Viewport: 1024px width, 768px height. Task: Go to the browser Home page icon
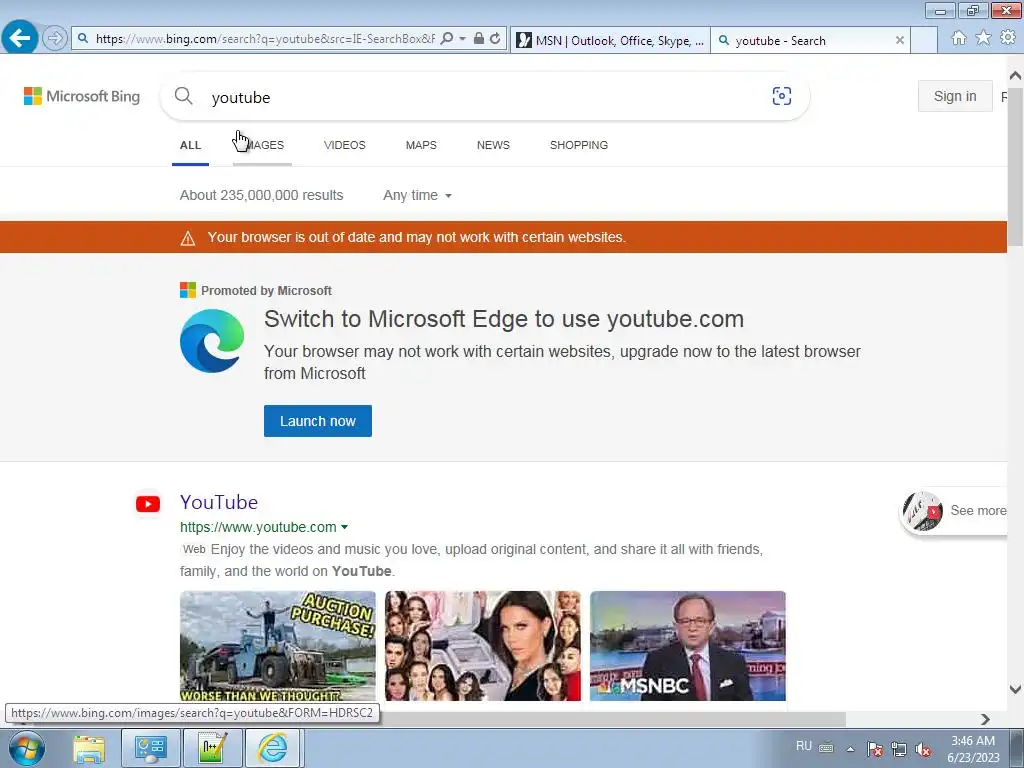(959, 39)
